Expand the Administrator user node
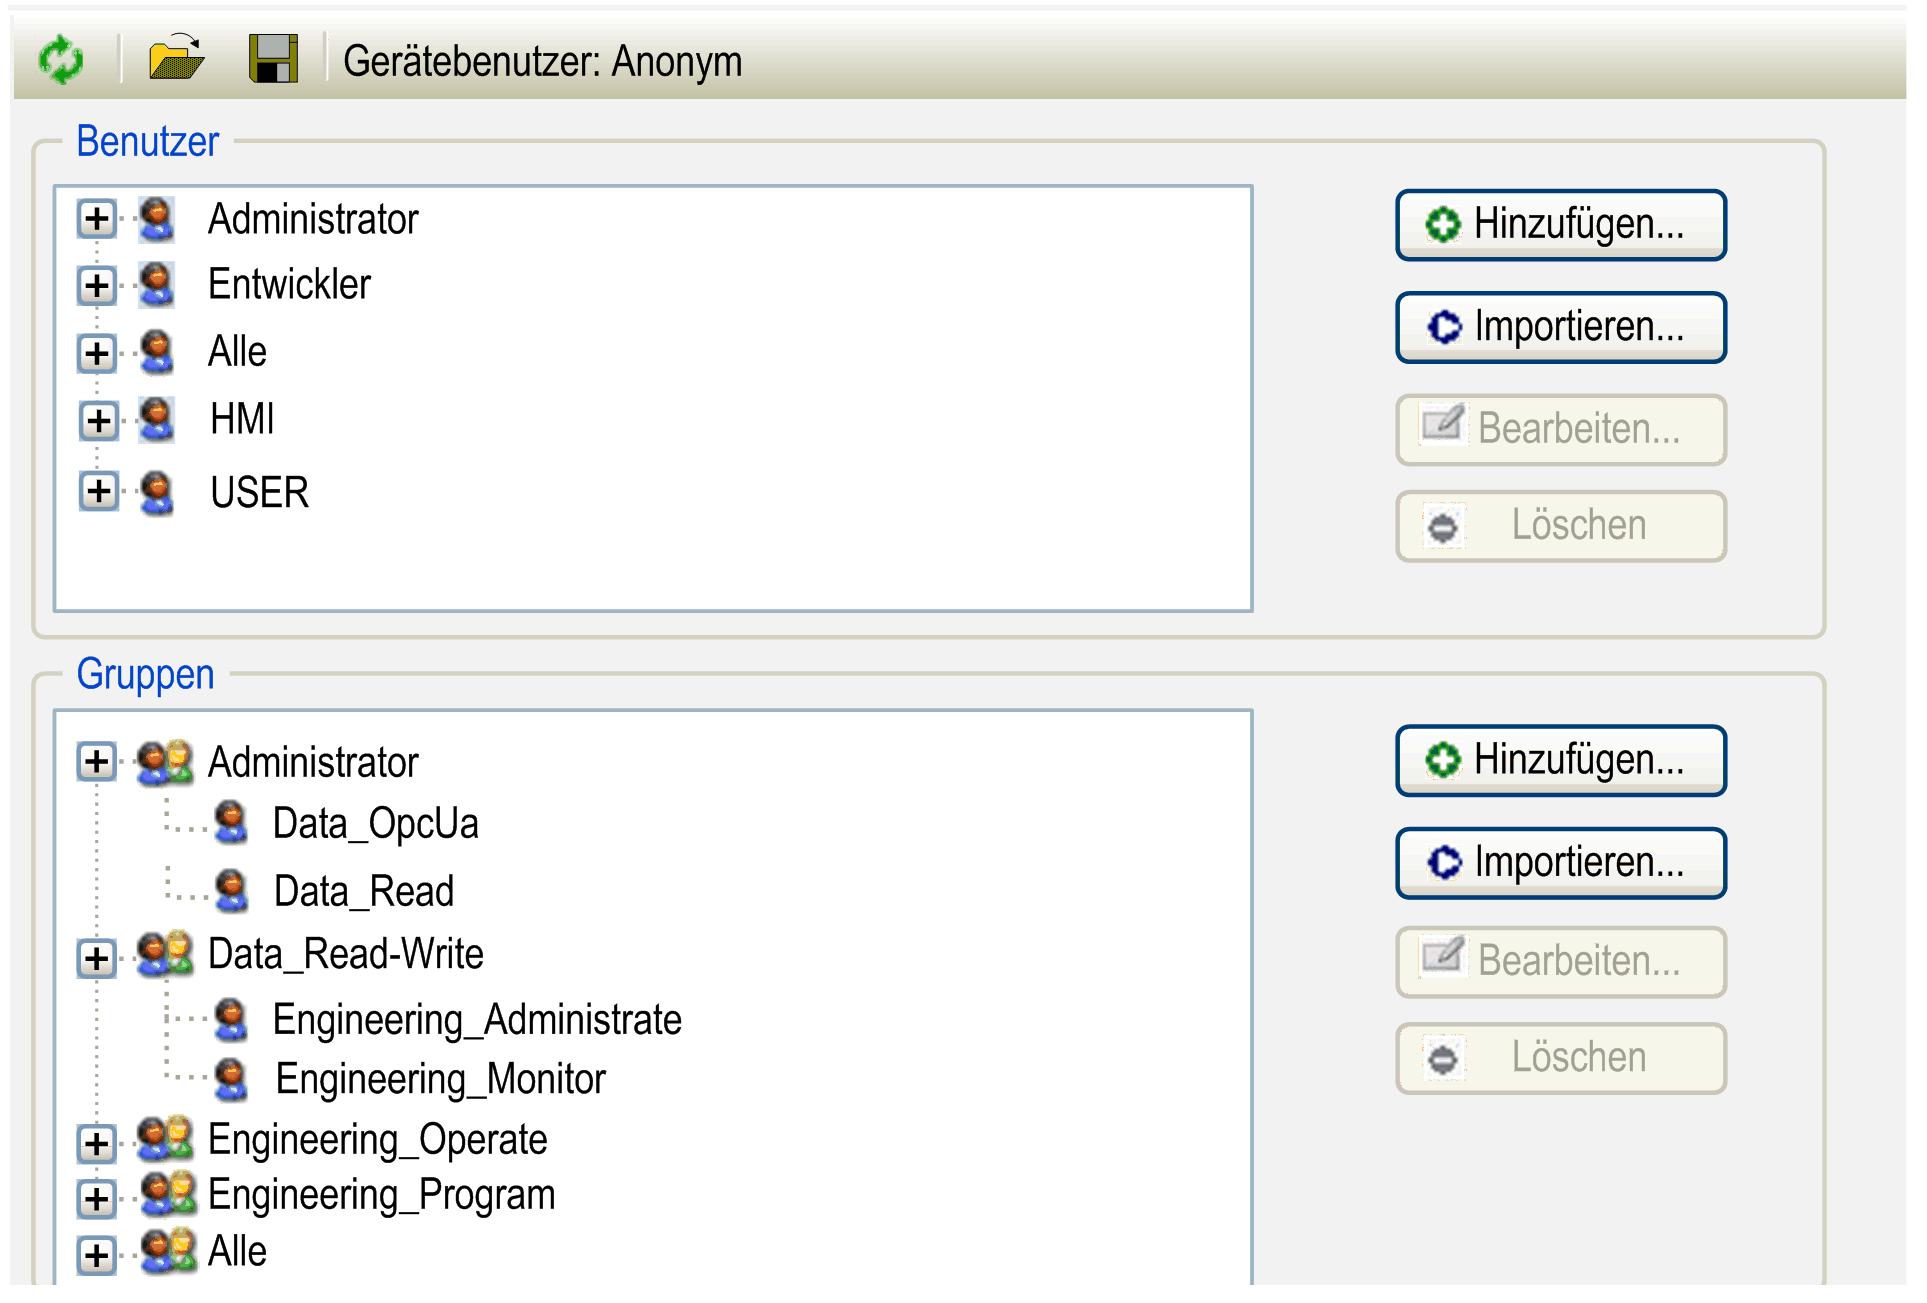This screenshot has width=1927, height=1303. click(x=97, y=219)
